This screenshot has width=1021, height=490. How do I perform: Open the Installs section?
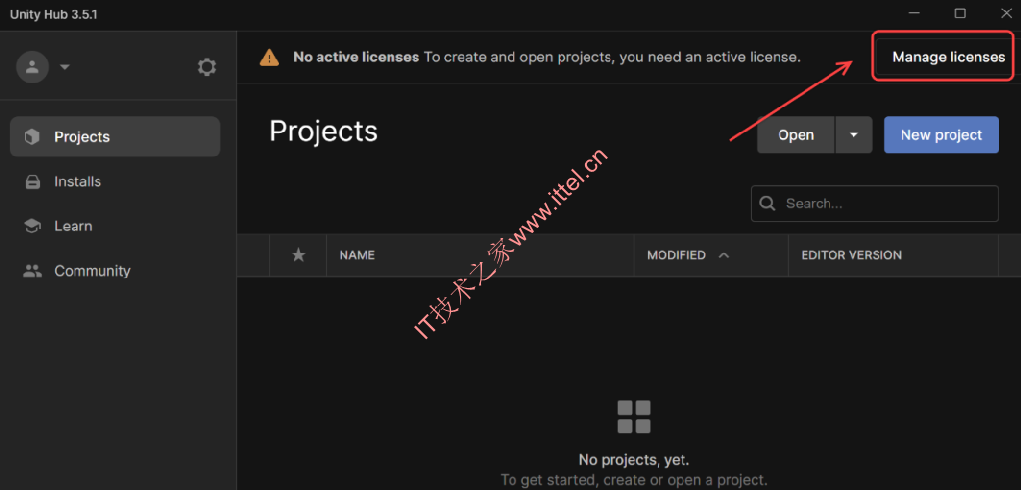[115, 182]
